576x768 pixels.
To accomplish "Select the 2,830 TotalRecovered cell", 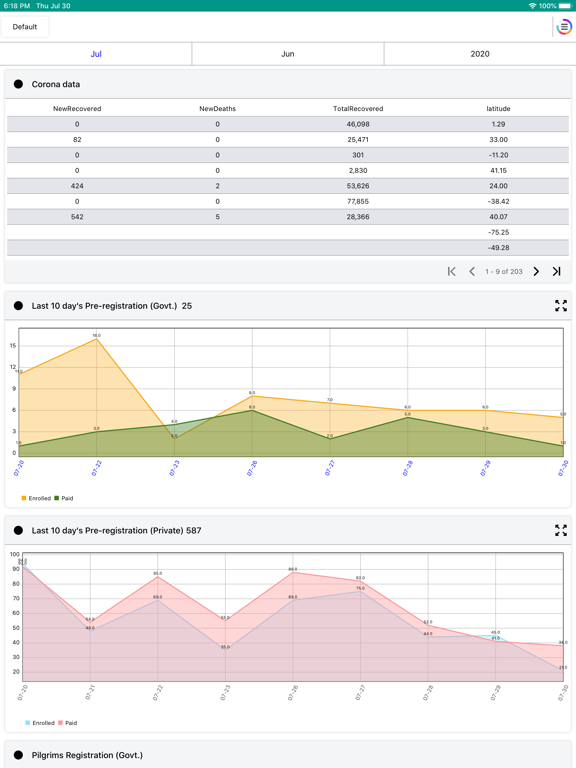I will coord(358,170).
